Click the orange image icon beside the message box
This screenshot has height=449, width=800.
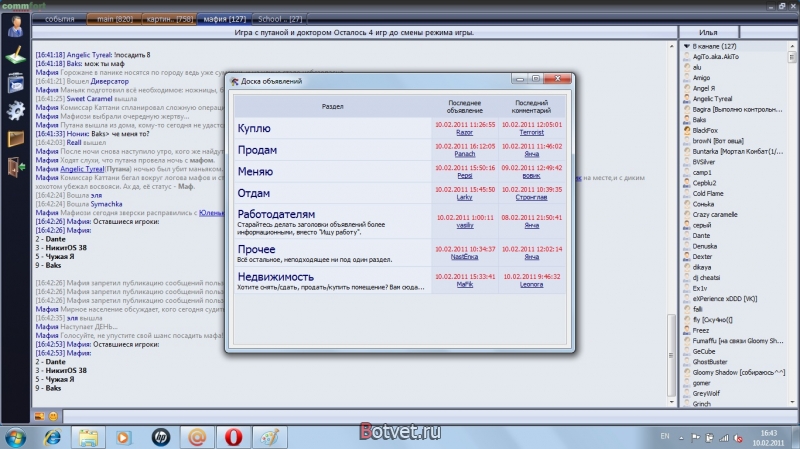(39, 416)
